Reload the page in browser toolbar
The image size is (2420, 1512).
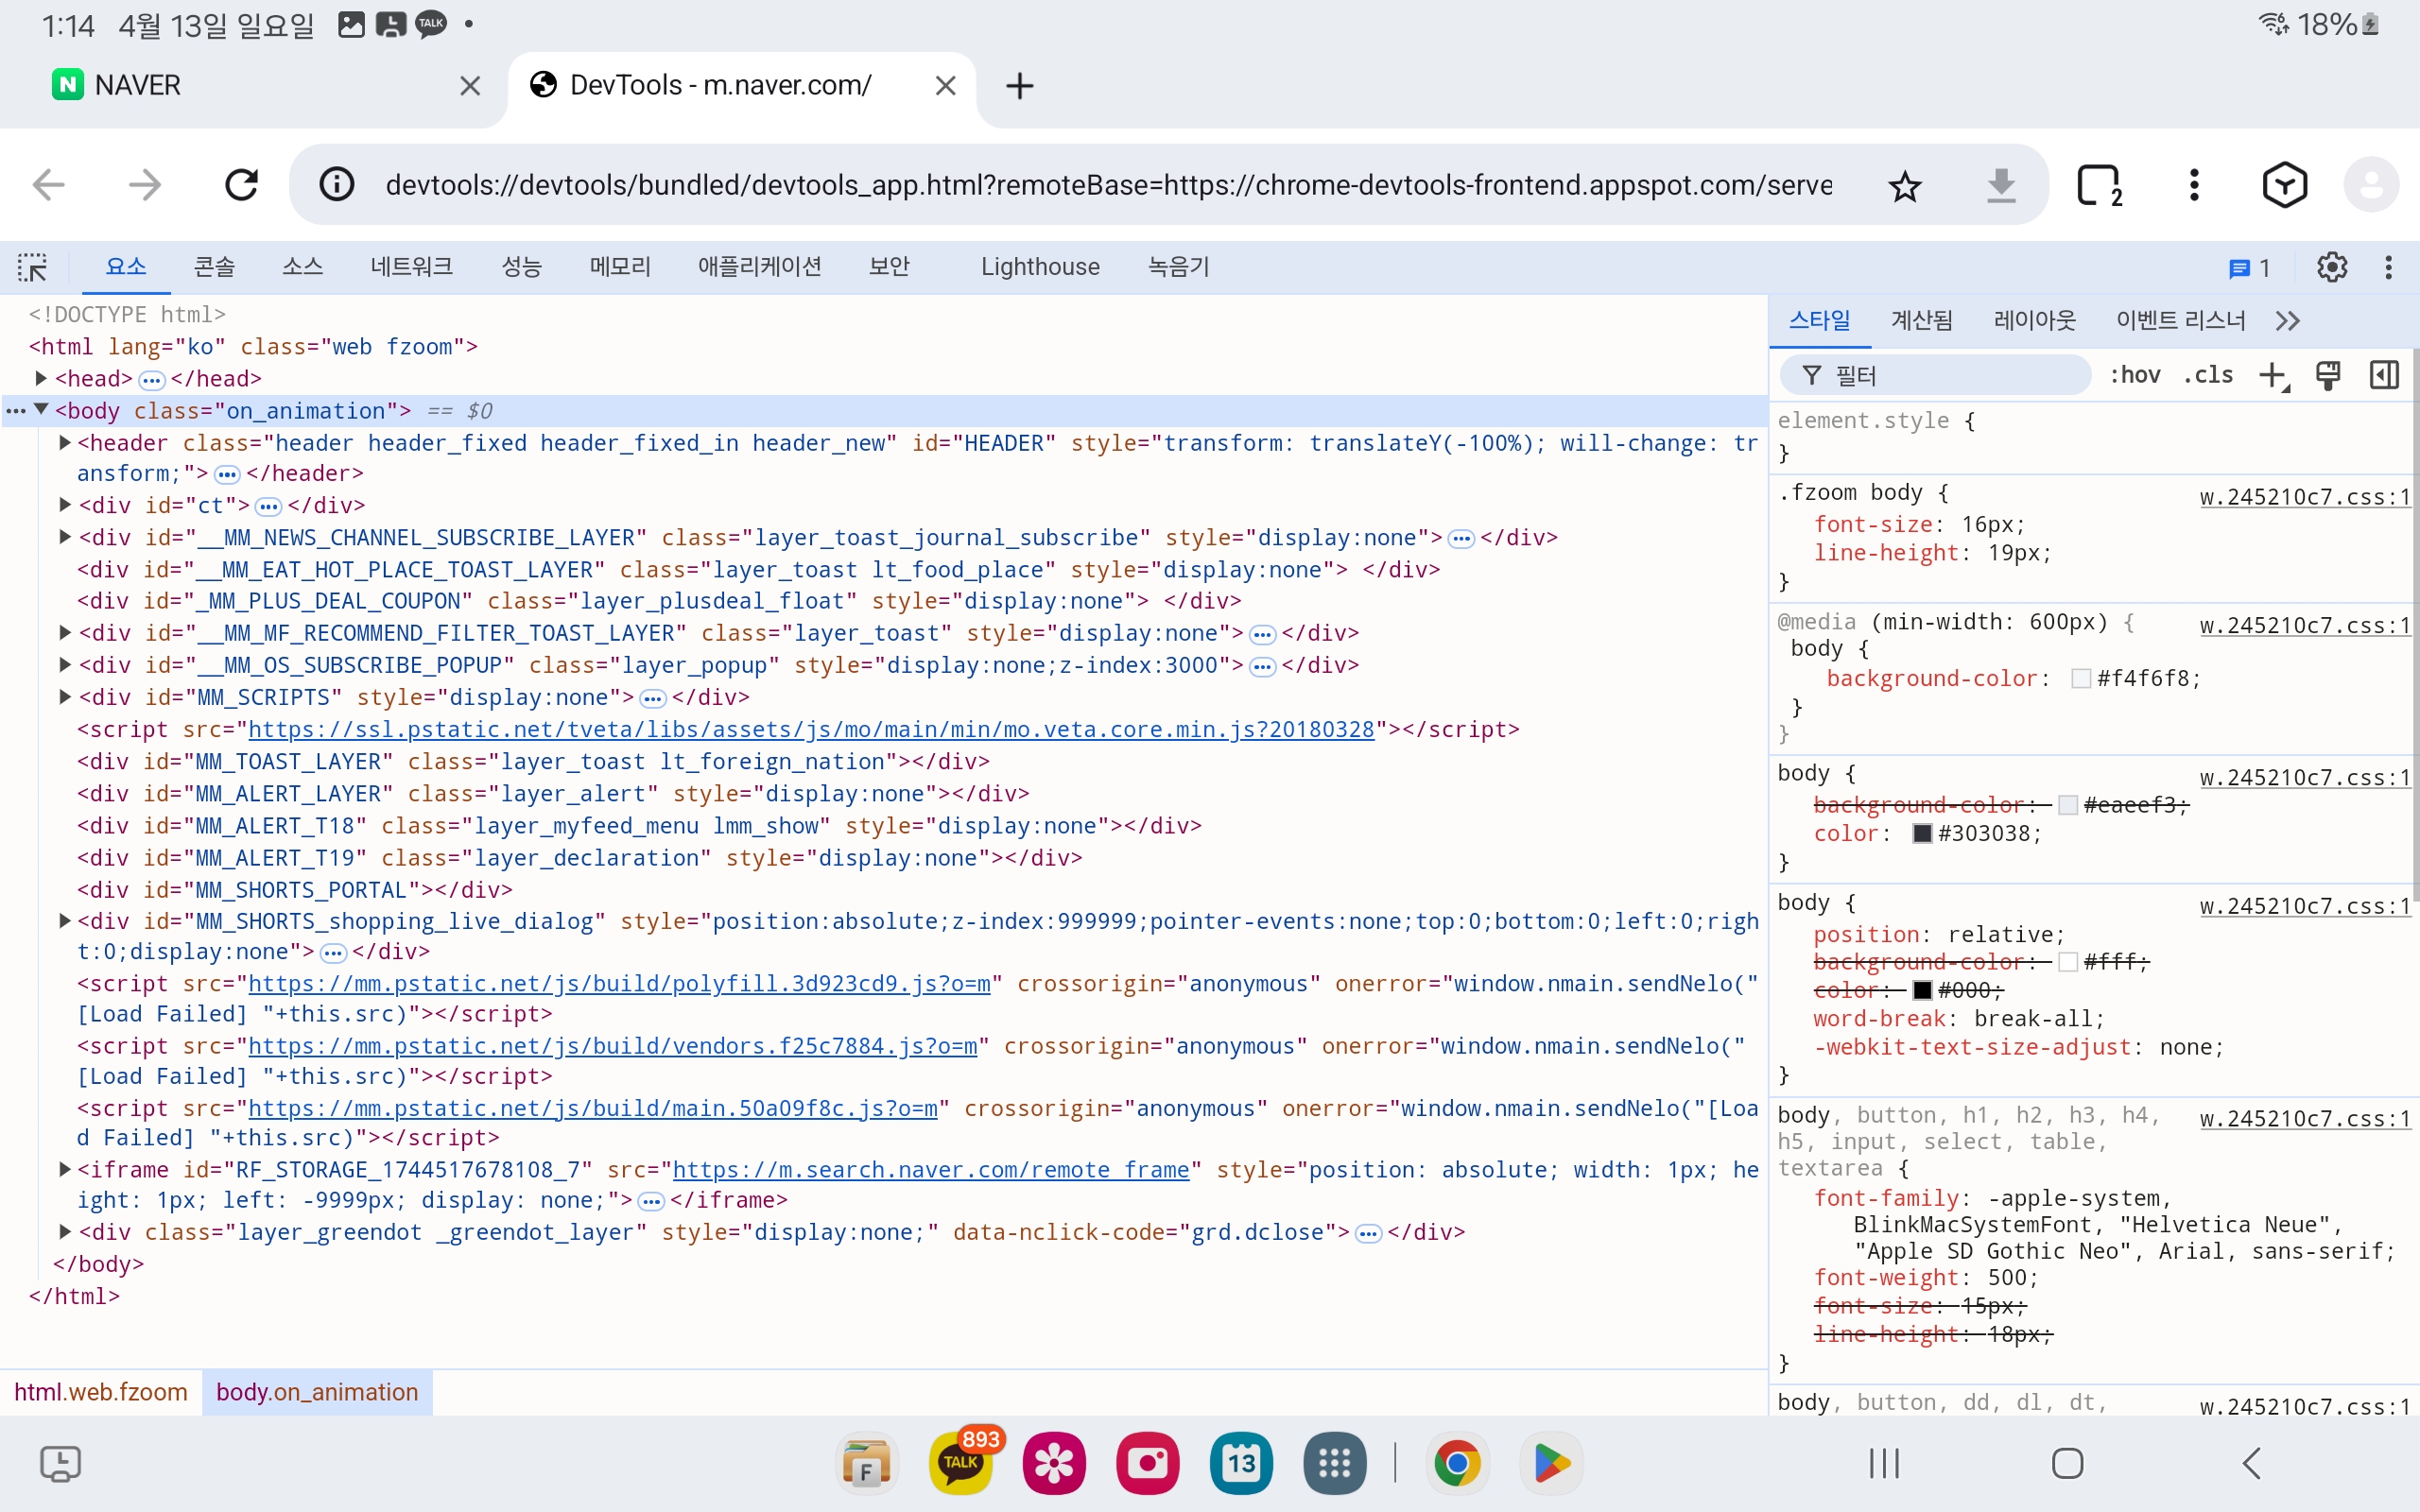point(241,185)
